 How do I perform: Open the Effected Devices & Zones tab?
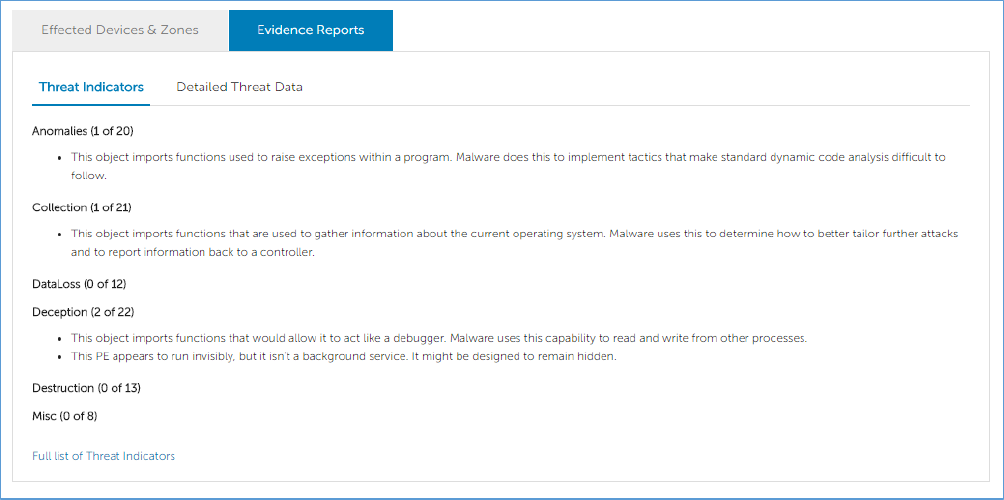click(120, 30)
